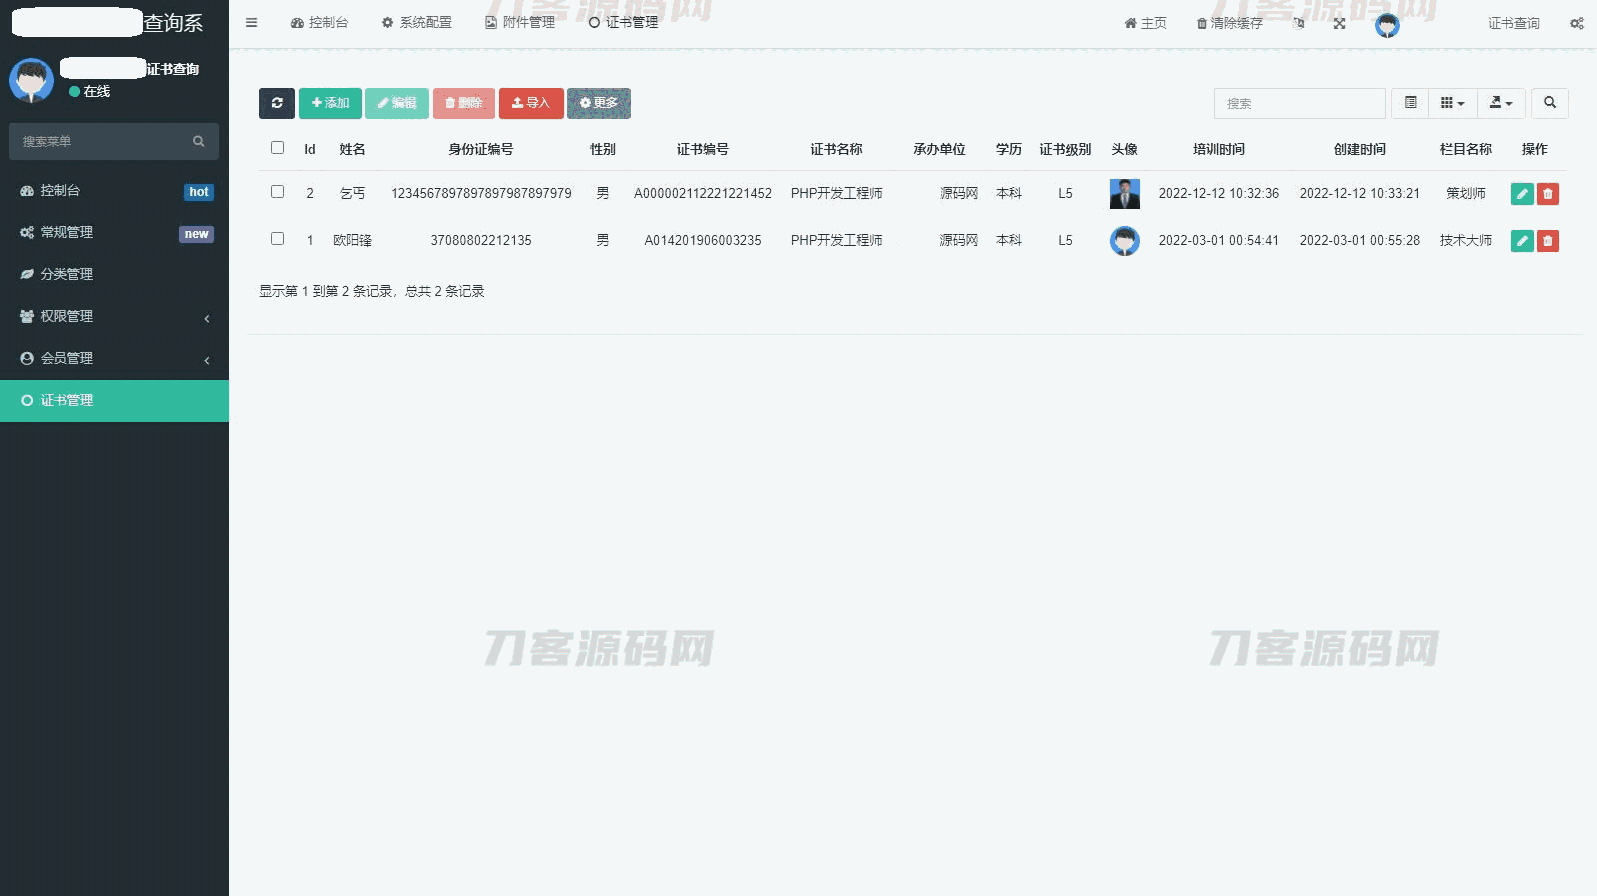This screenshot has width=1597, height=896.
Task: Enter fullscreen mode using the expand icon
Action: (x=1339, y=23)
